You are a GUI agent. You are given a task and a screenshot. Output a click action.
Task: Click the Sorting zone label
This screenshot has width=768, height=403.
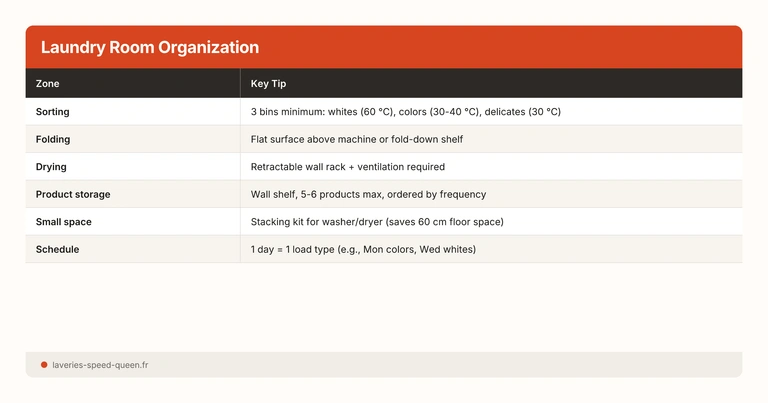[x=52, y=111]
